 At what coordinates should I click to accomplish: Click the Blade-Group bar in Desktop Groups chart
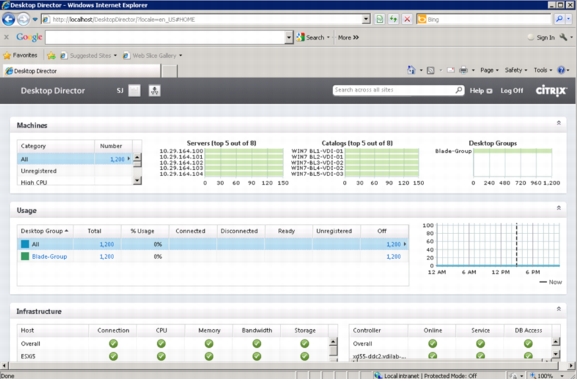click(512, 151)
